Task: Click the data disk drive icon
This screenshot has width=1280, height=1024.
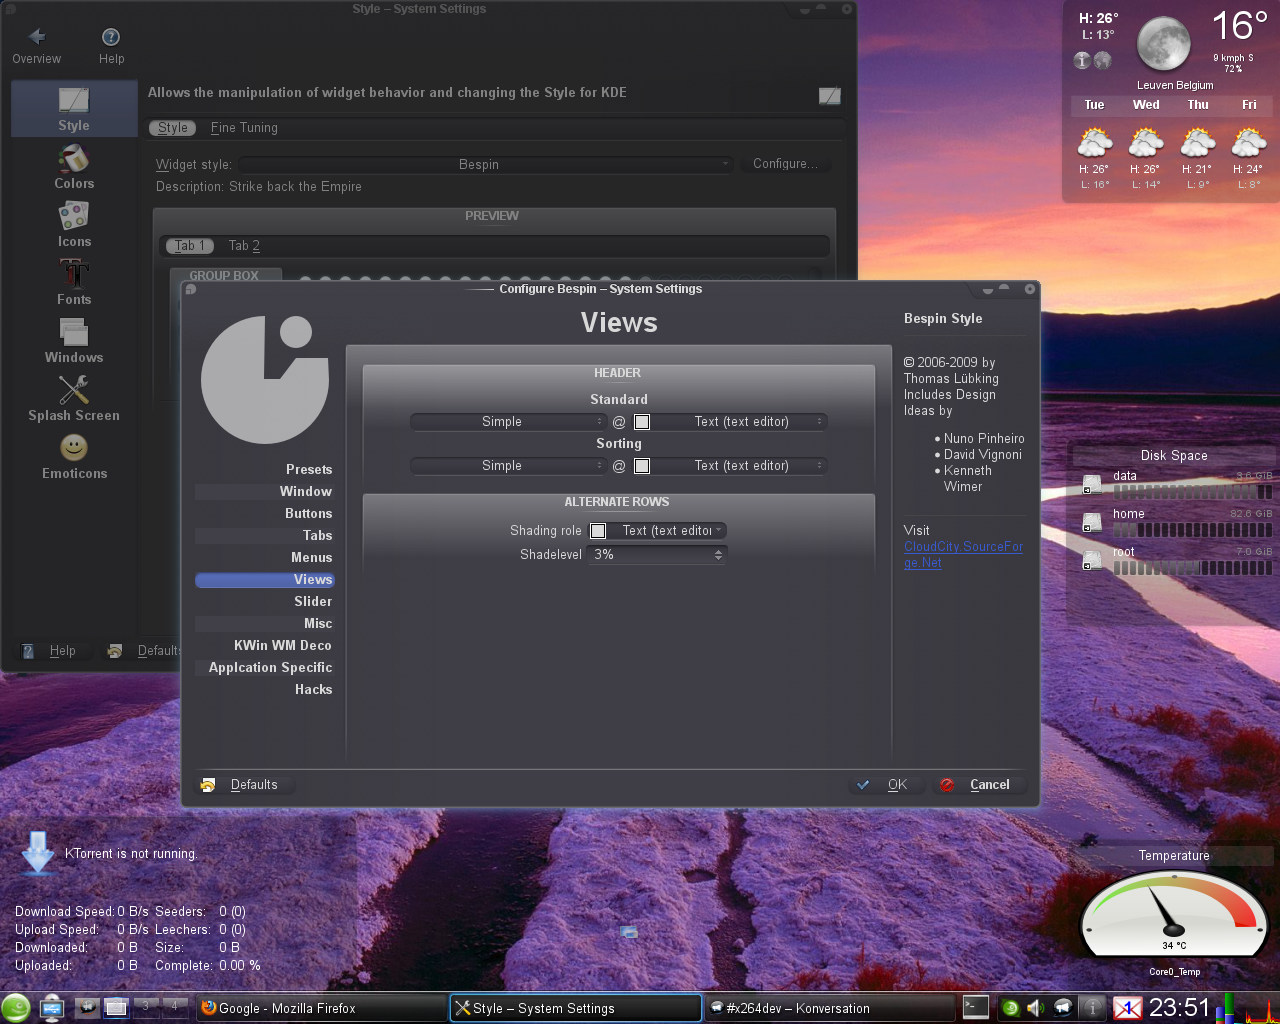Action: click(x=1092, y=485)
